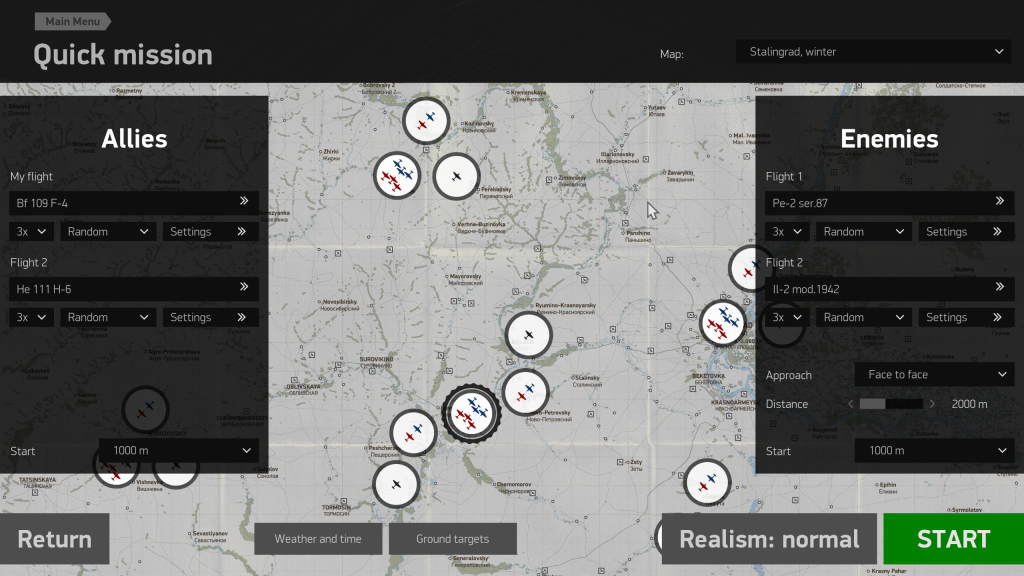The image size is (1024, 576).
Task: Expand the Approach dropdown set to Face to face
Action: click(934, 374)
